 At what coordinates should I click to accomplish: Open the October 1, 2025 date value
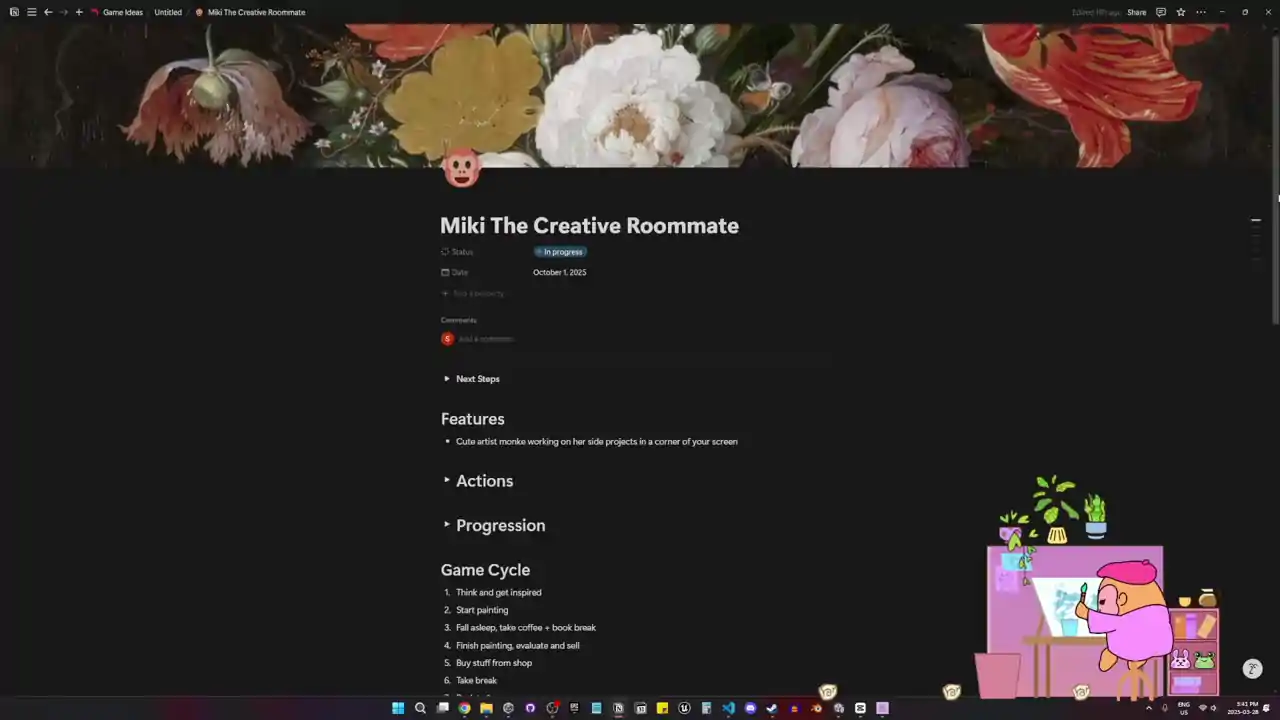pyautogui.click(x=560, y=272)
